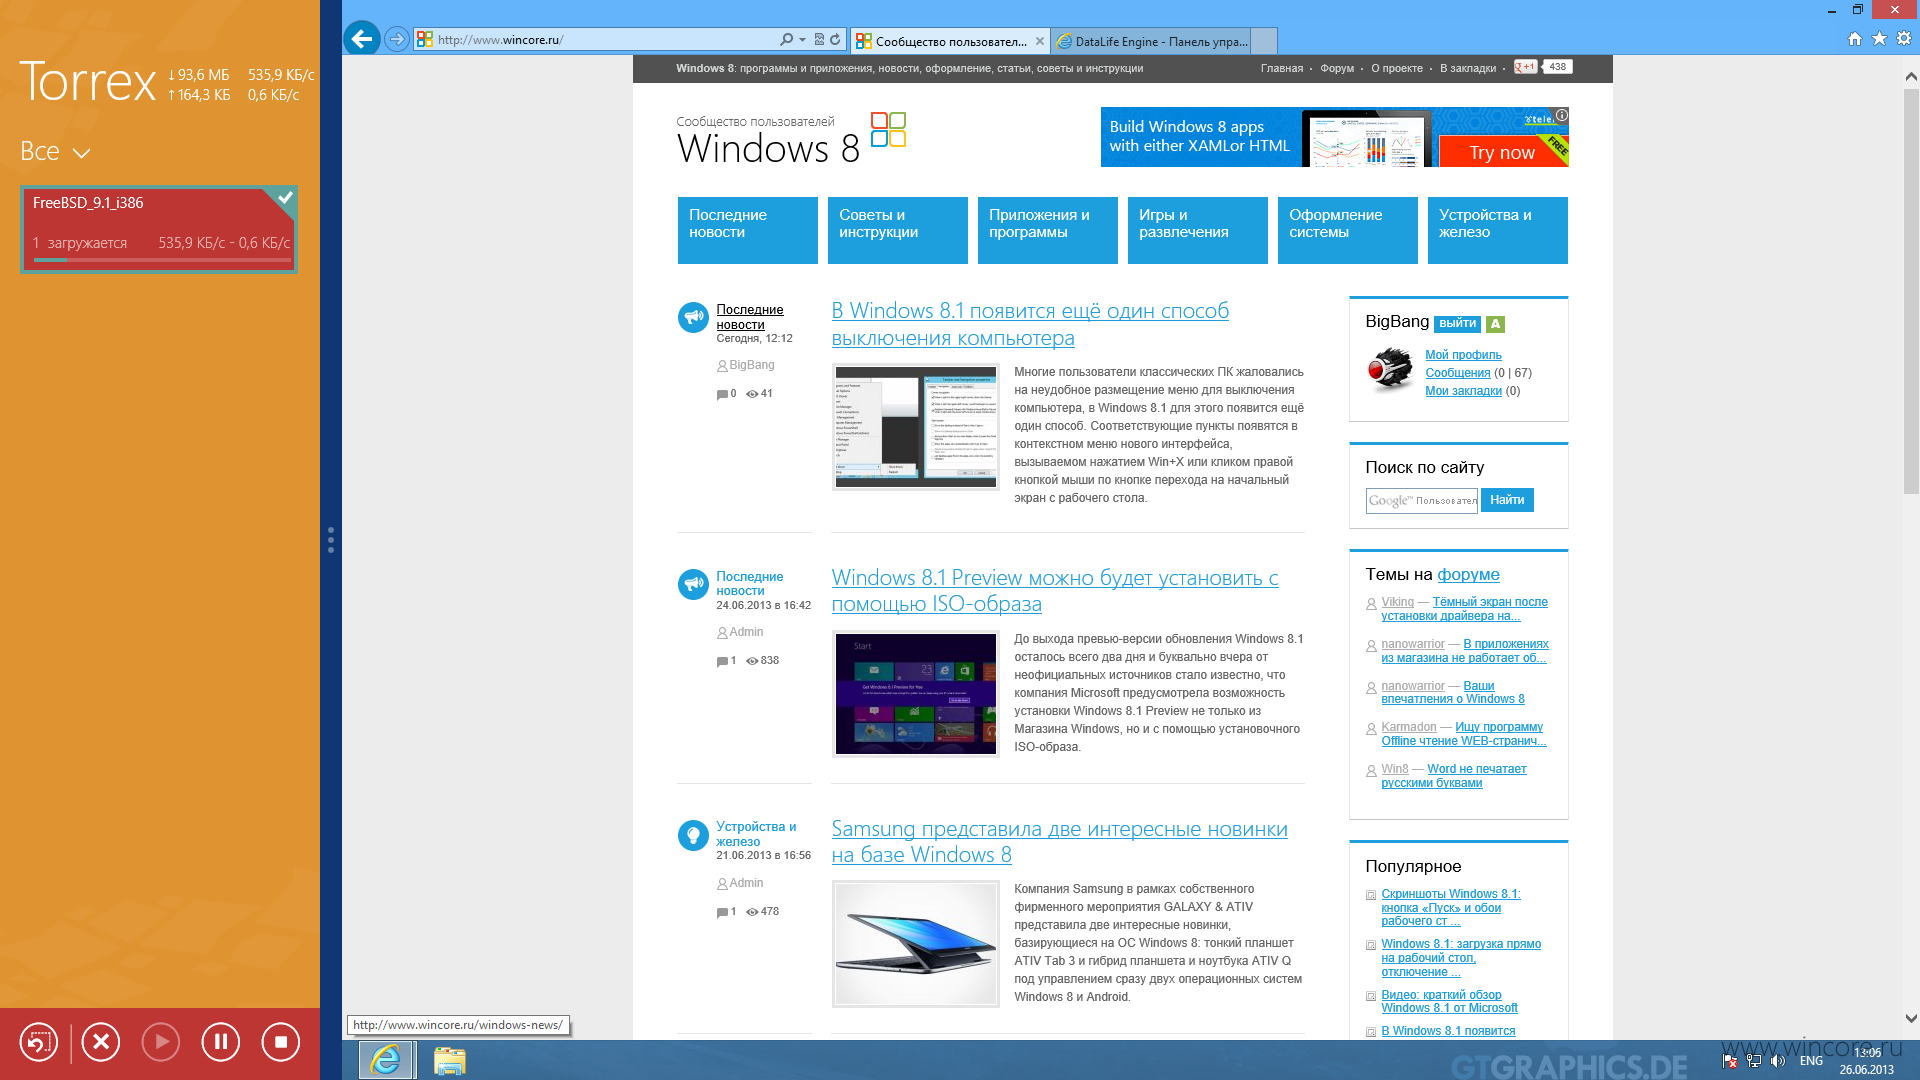Click the Torrex clear selection icon
The height and width of the screenshot is (1080, 1920).
pos(39,1042)
